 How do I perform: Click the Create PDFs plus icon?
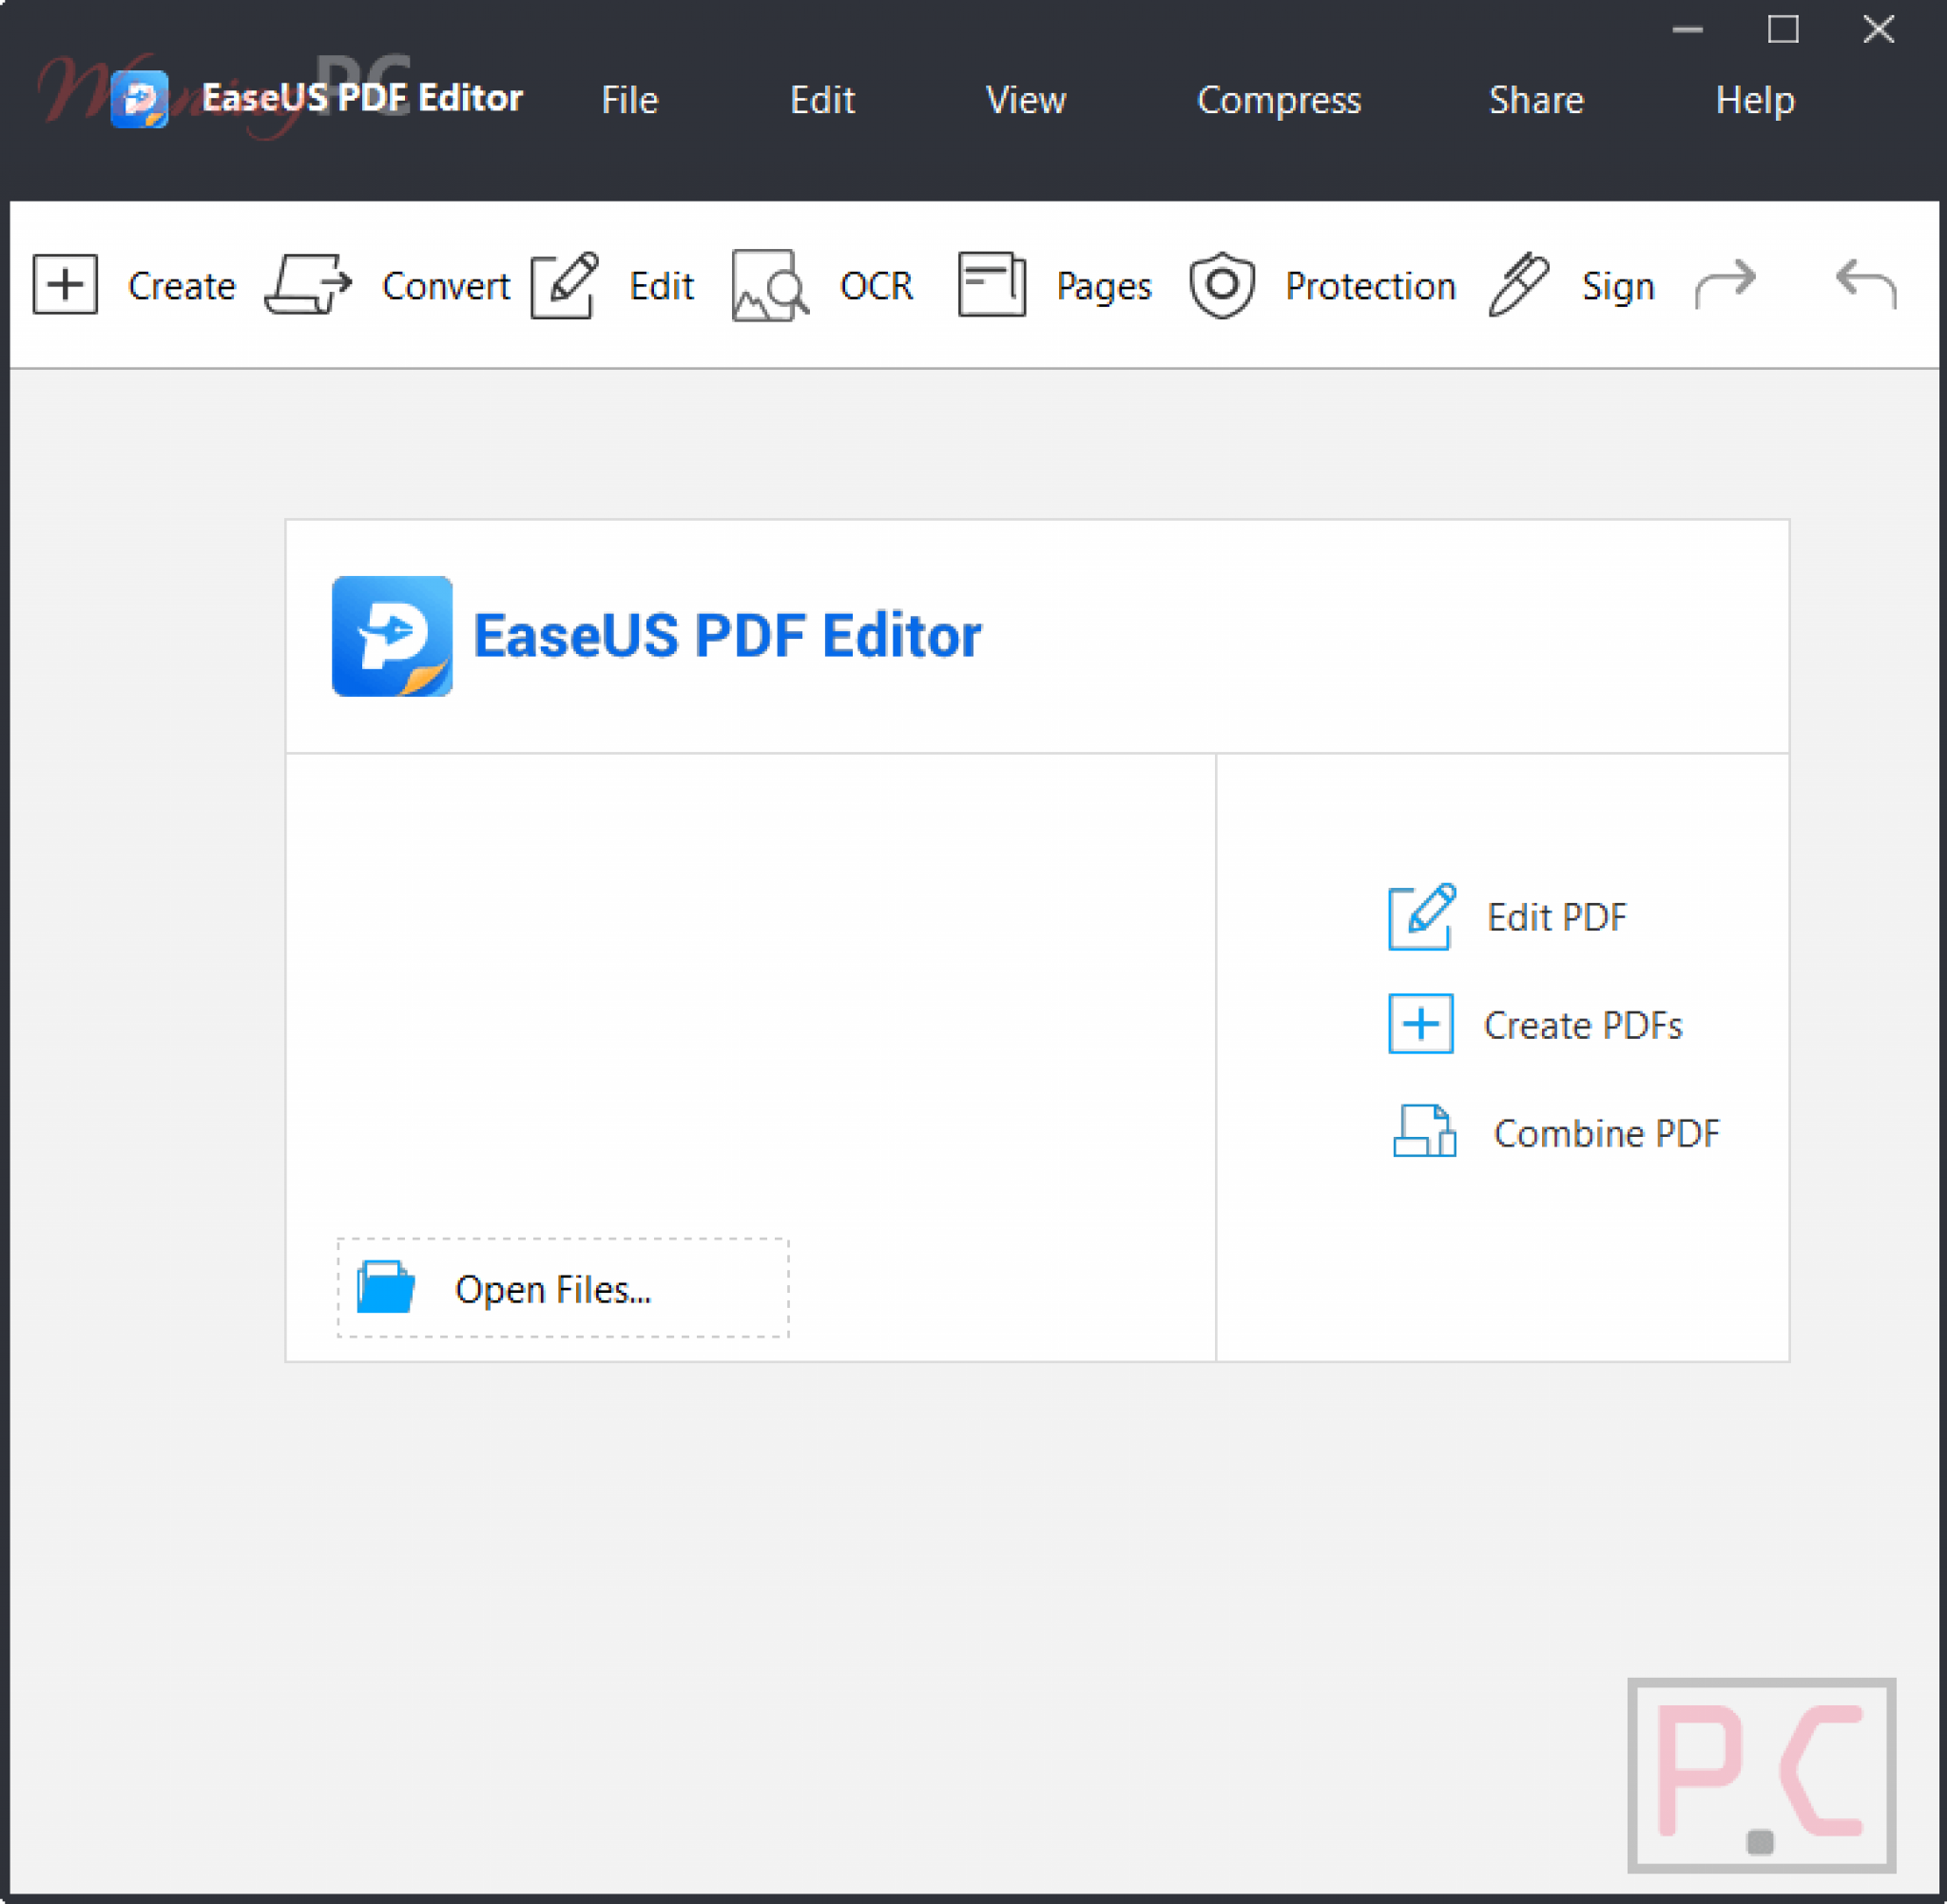click(1420, 1023)
